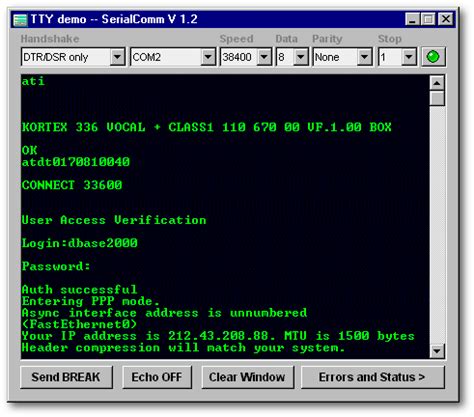
Task: Click the terminal scrollbar up arrow
Action: click(437, 83)
